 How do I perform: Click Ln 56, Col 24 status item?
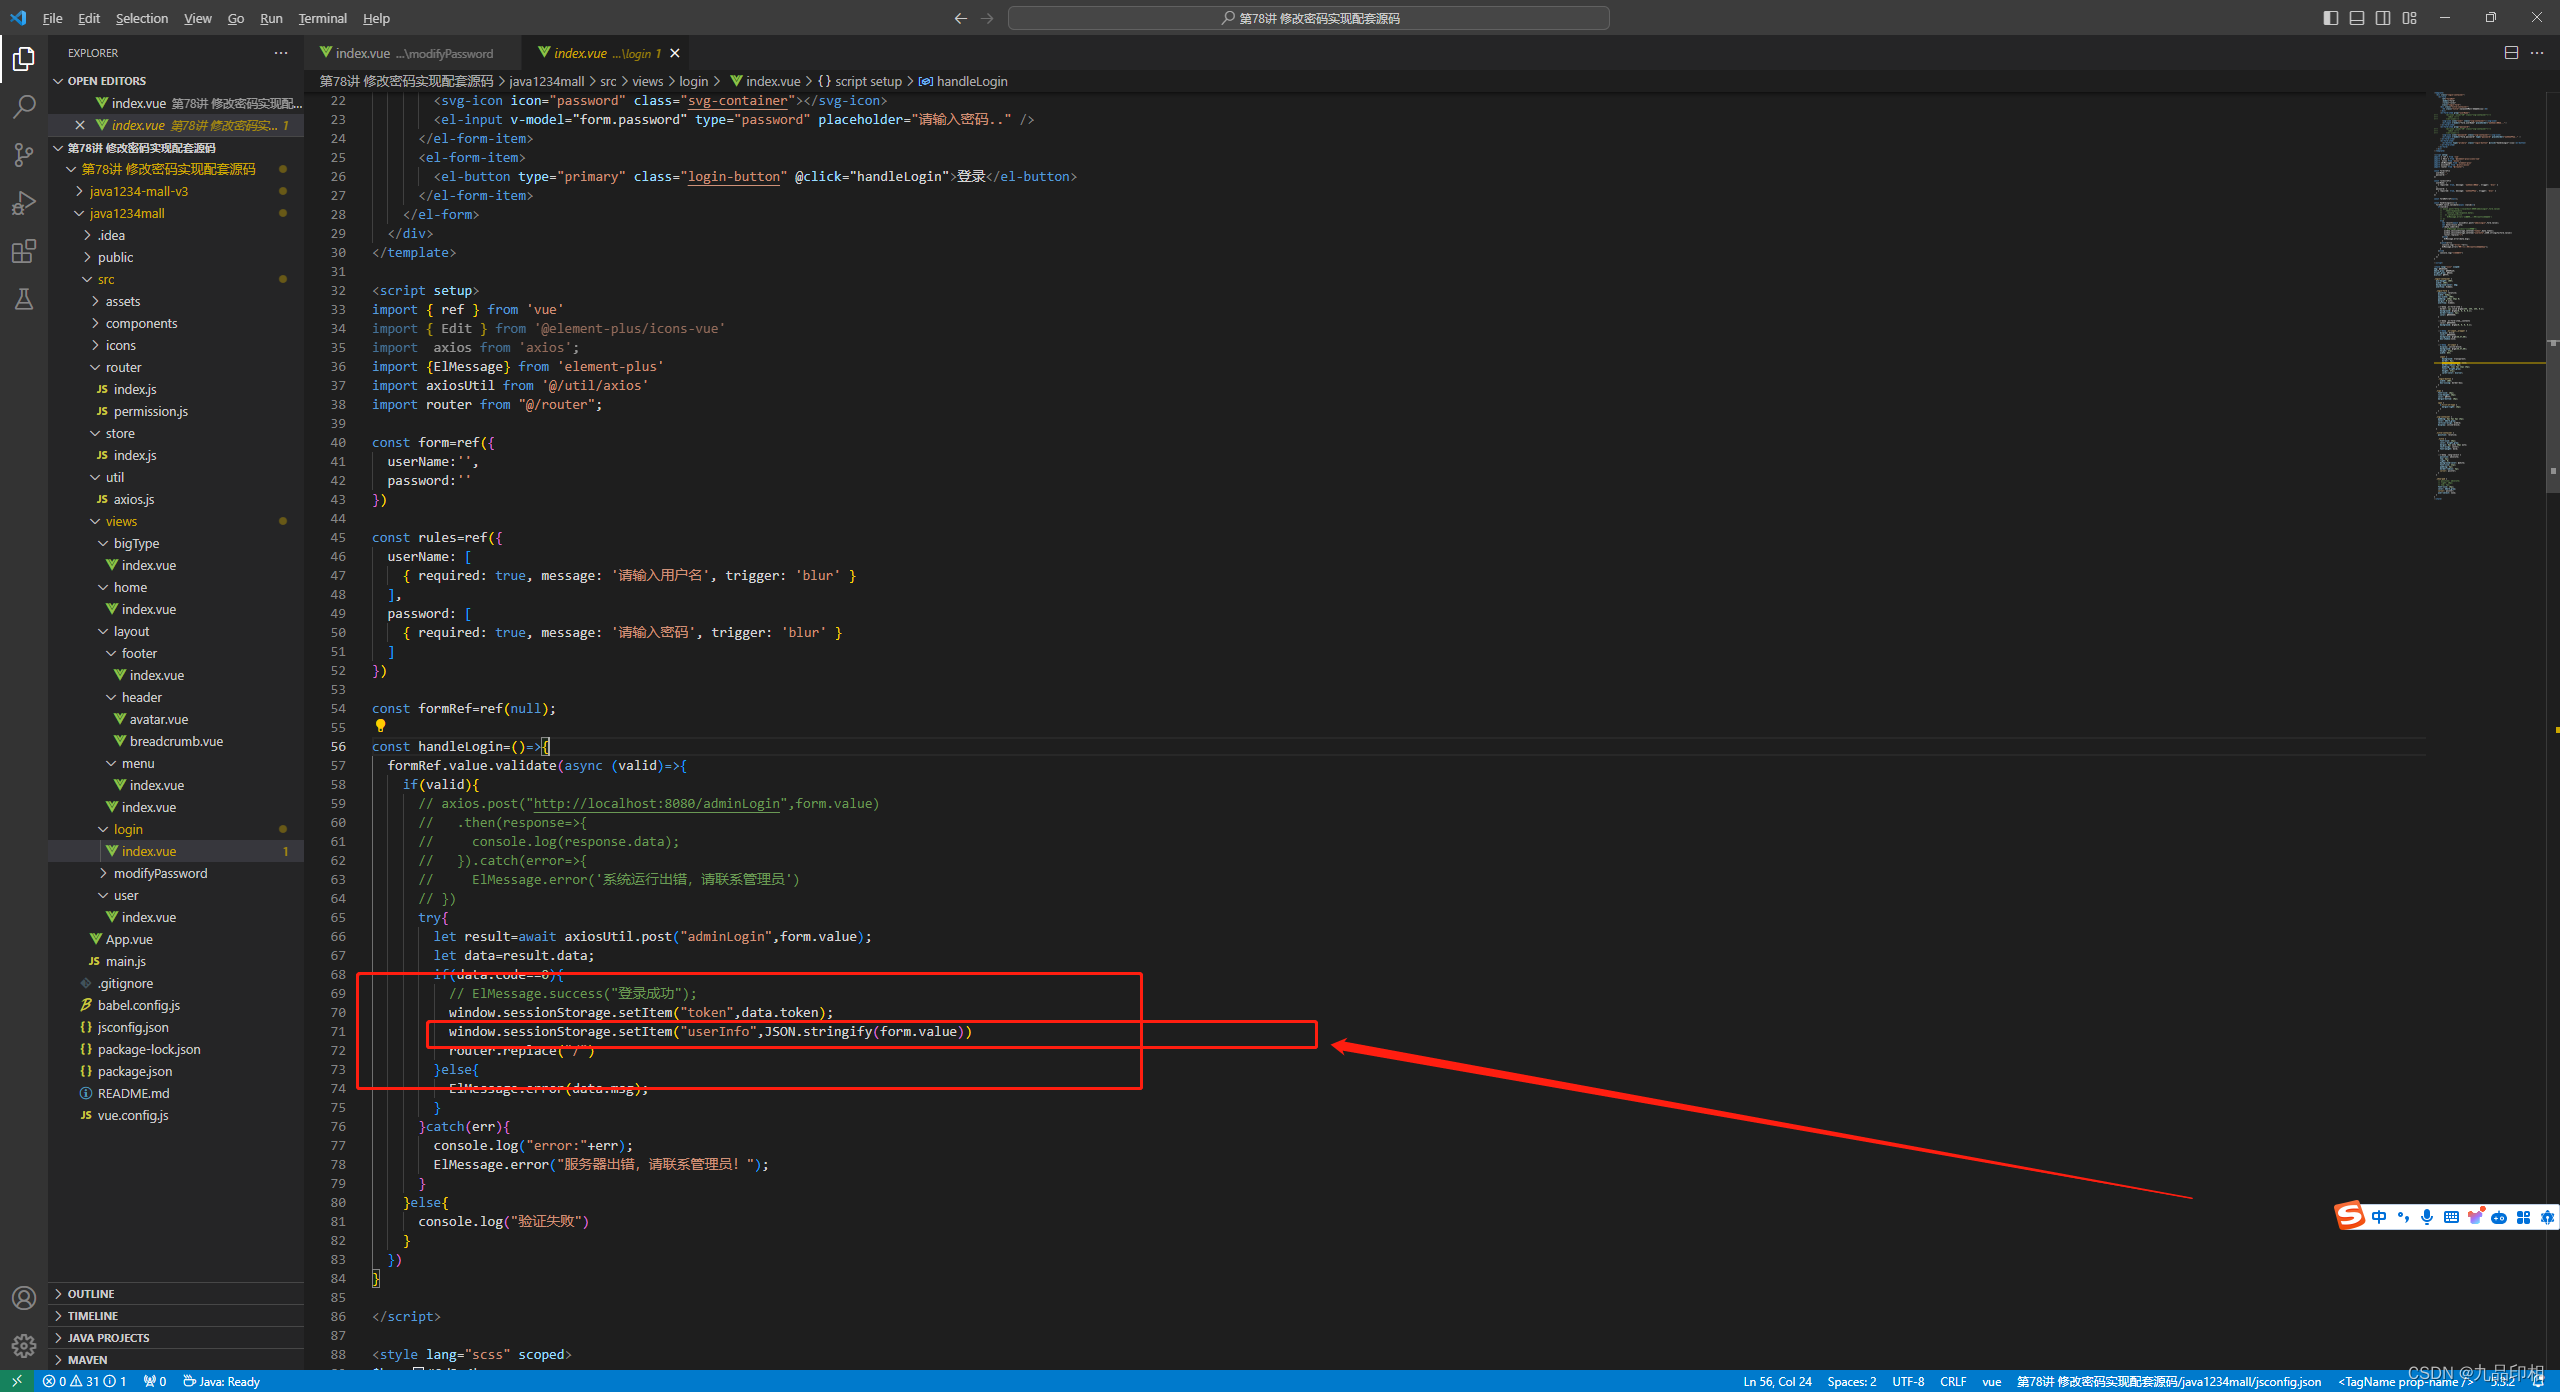(x=1777, y=1381)
